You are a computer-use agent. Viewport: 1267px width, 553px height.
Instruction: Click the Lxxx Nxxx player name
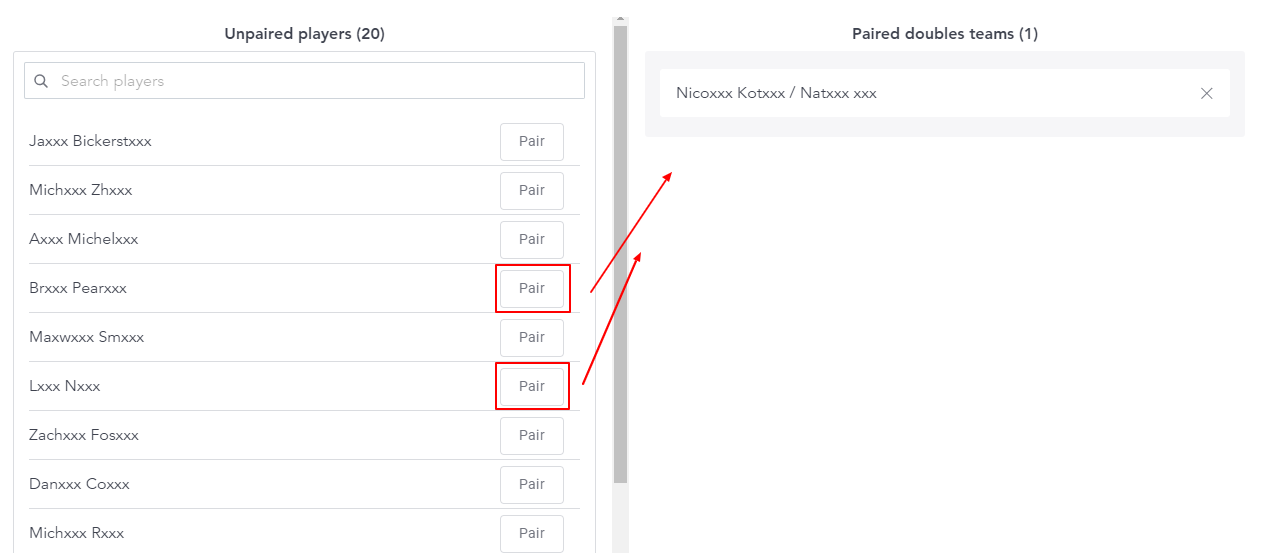tap(65, 386)
